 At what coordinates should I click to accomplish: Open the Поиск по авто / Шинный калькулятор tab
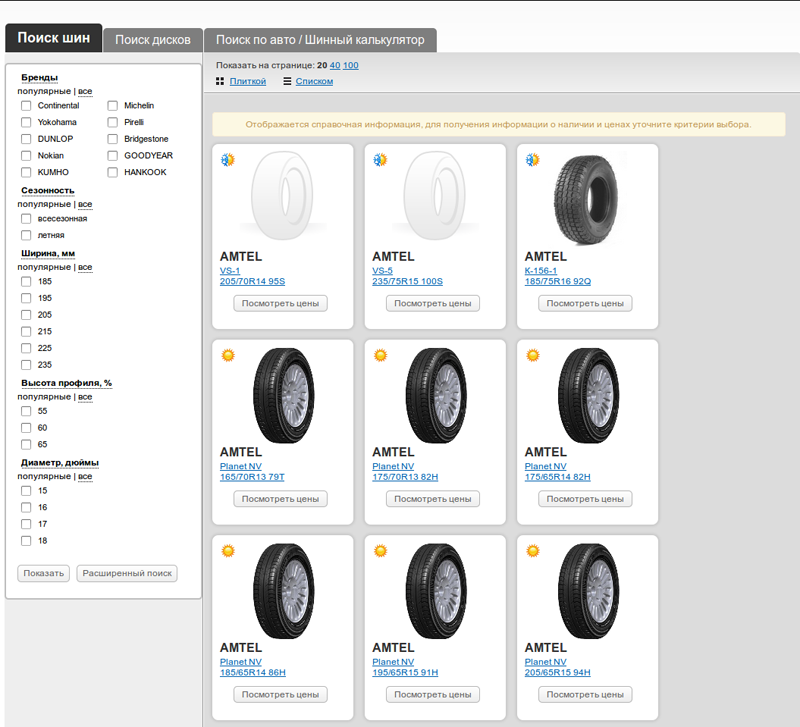(320, 40)
